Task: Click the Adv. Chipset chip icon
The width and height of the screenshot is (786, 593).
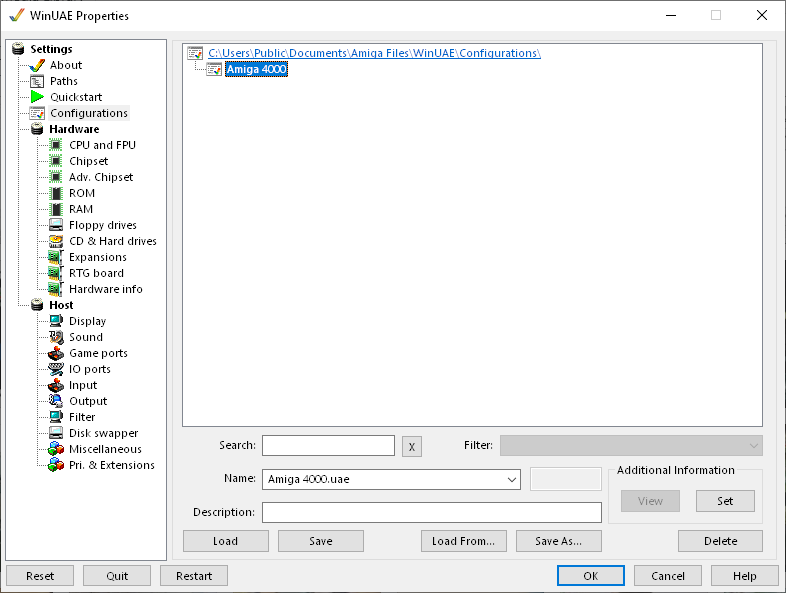Action: click(x=56, y=177)
